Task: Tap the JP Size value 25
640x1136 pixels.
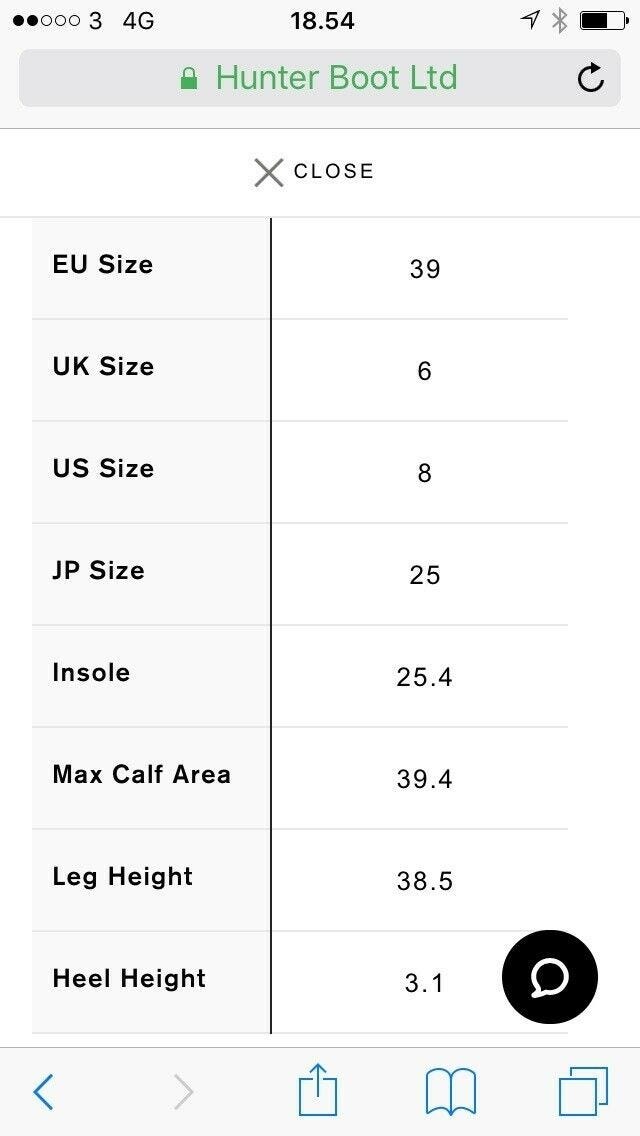Action: pyautogui.click(x=424, y=575)
